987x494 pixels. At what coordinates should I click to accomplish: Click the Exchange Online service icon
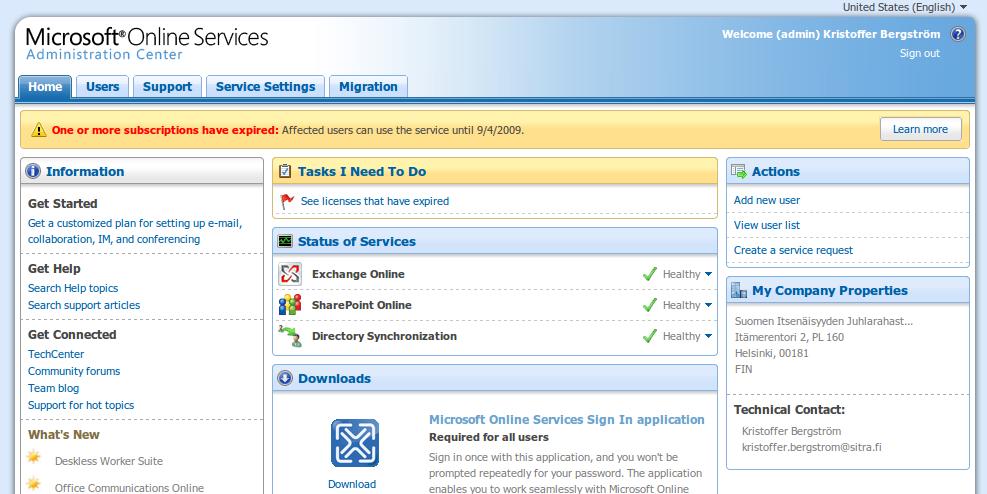tap(290, 274)
